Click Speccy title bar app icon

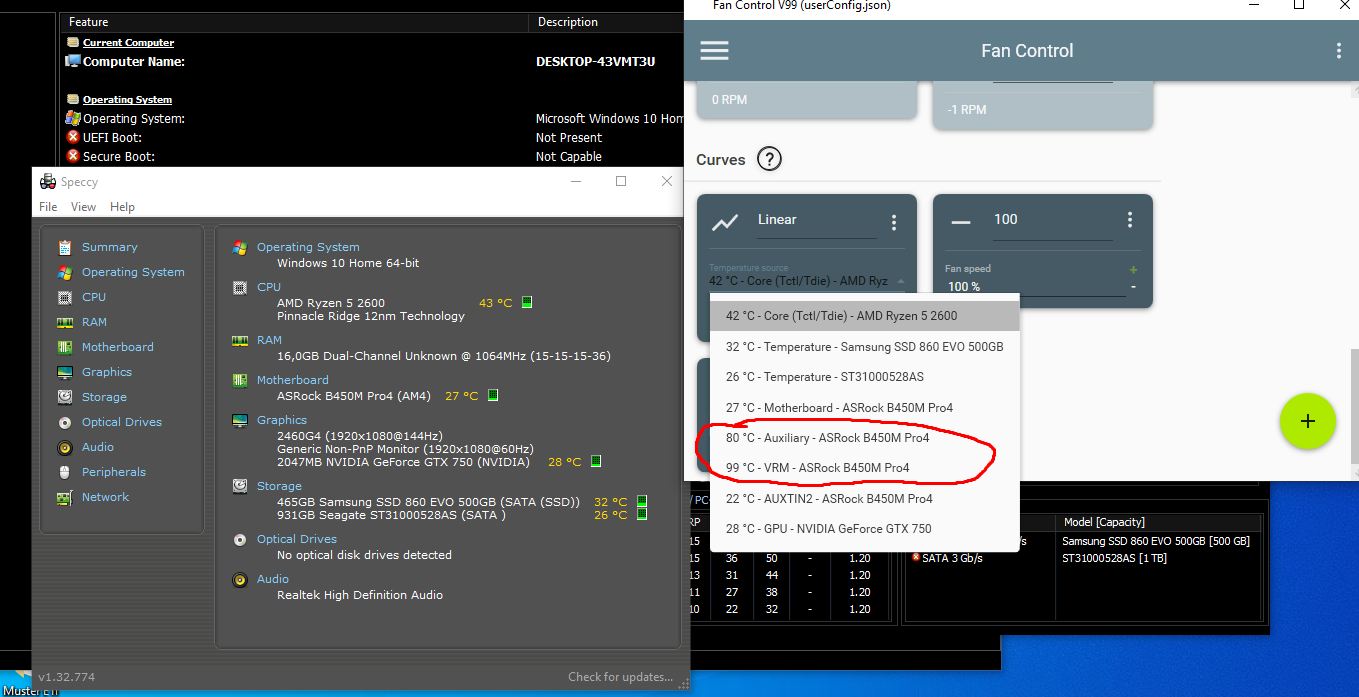tap(48, 182)
